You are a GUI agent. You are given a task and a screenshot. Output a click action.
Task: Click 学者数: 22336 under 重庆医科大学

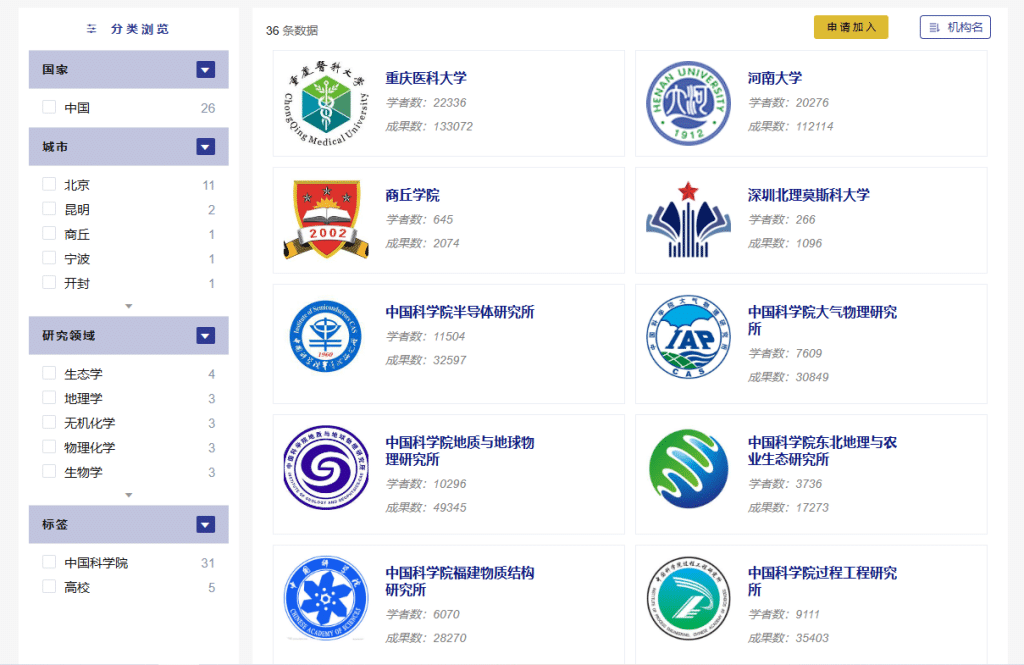426,103
